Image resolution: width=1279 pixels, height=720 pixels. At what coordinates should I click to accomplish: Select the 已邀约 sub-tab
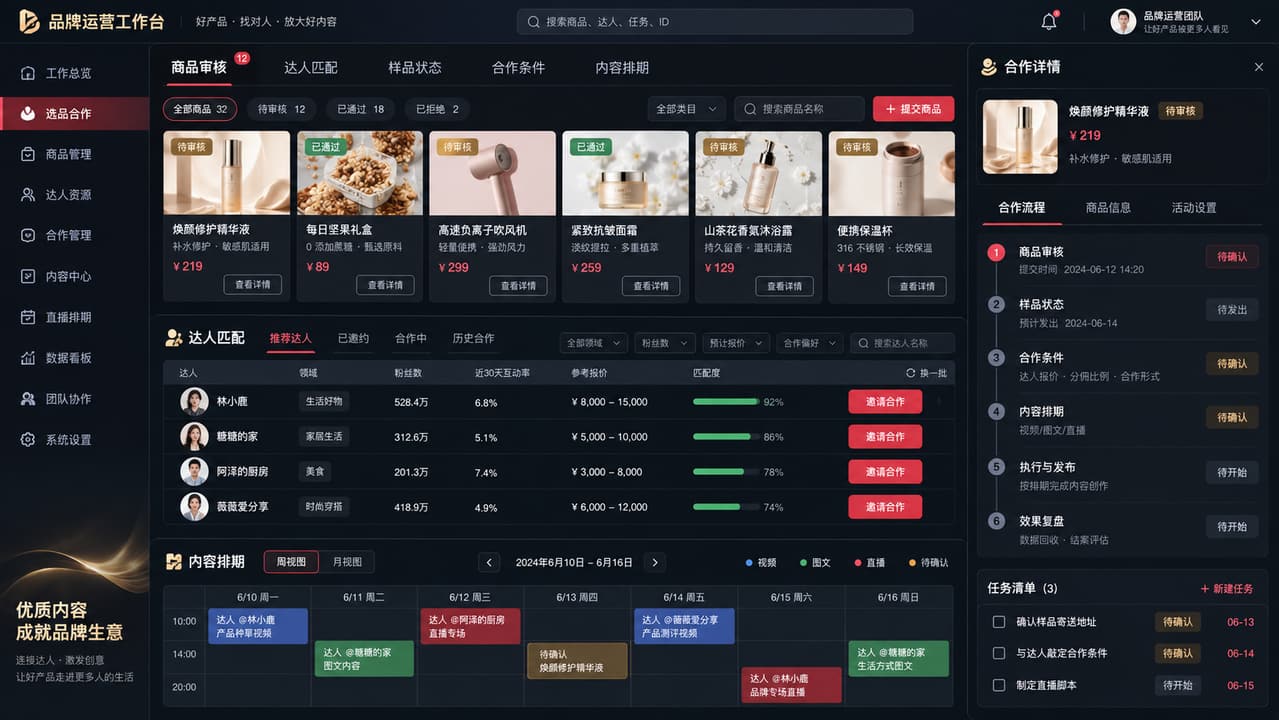coord(353,338)
